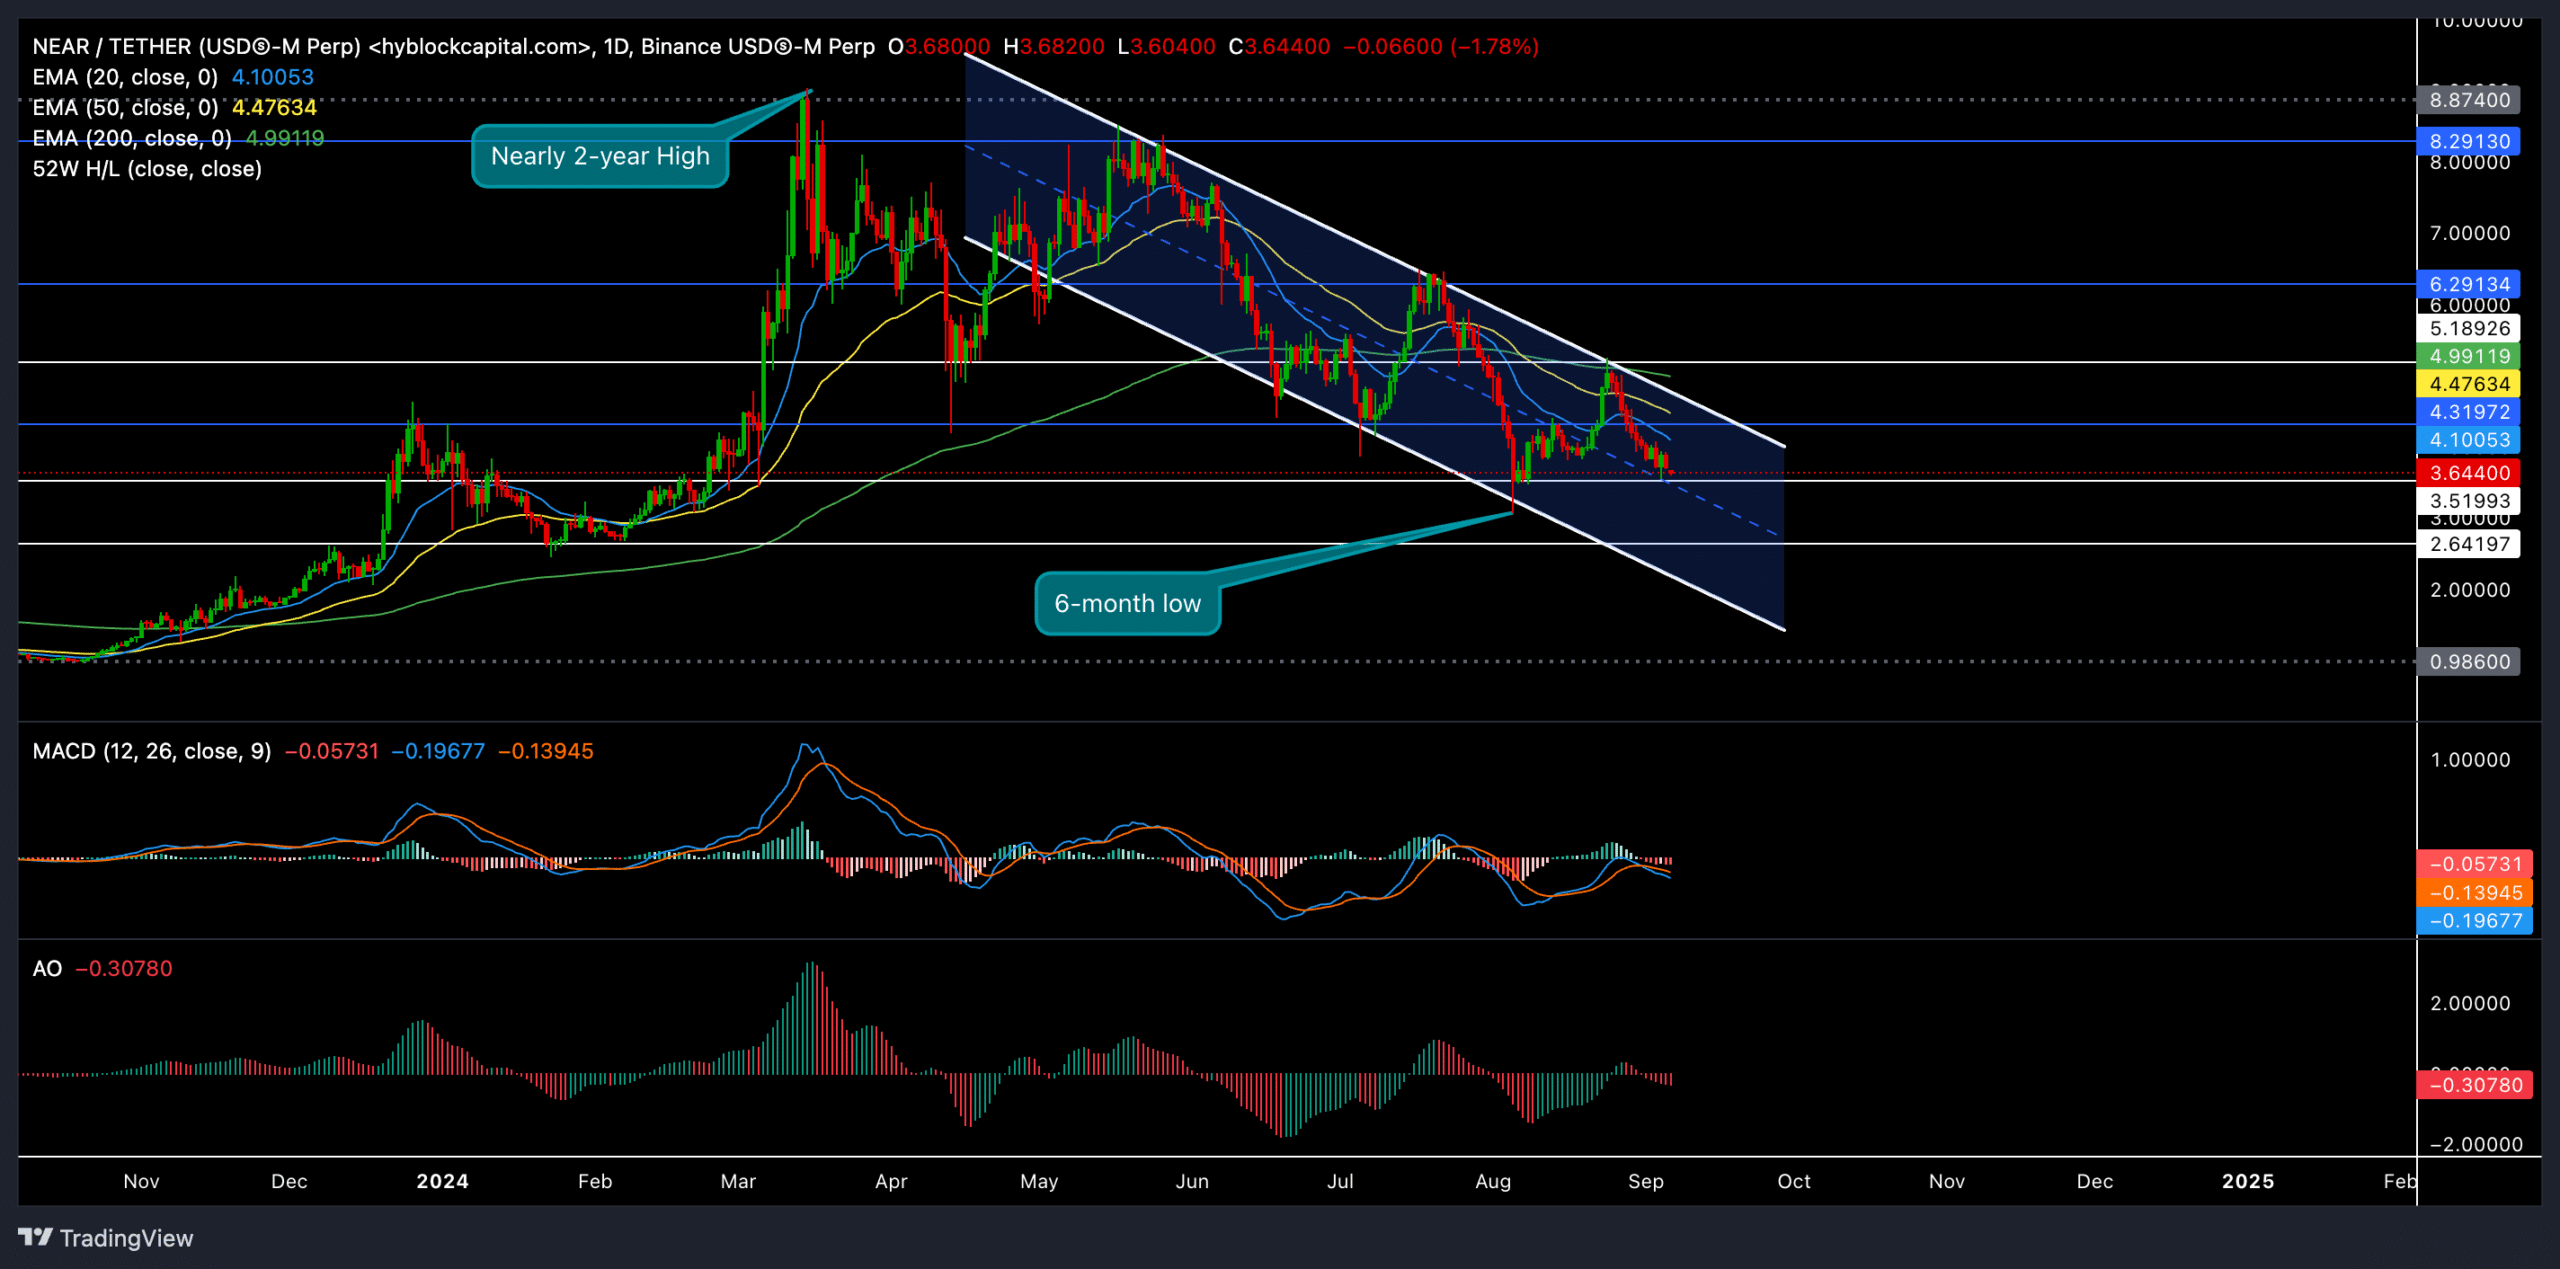
Task: Select the EMA 20 indicator legend
Action: coord(125,77)
